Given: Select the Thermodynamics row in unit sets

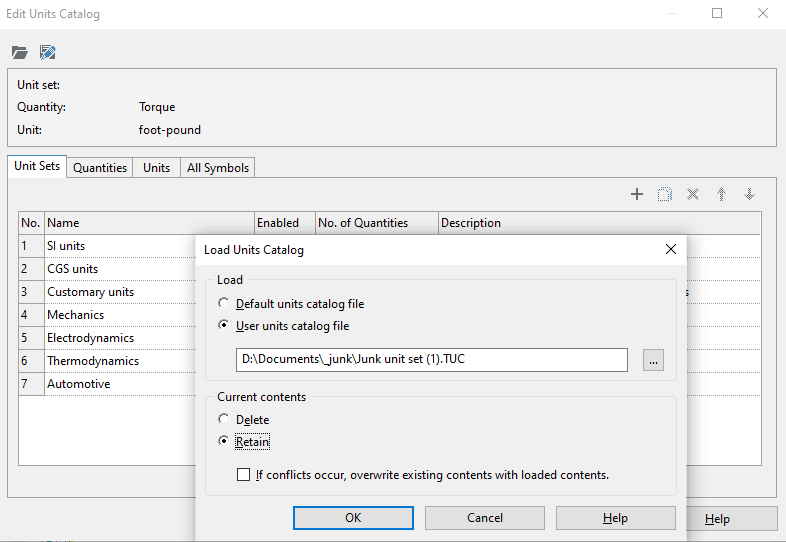Looking at the screenshot, I should 93,361.
